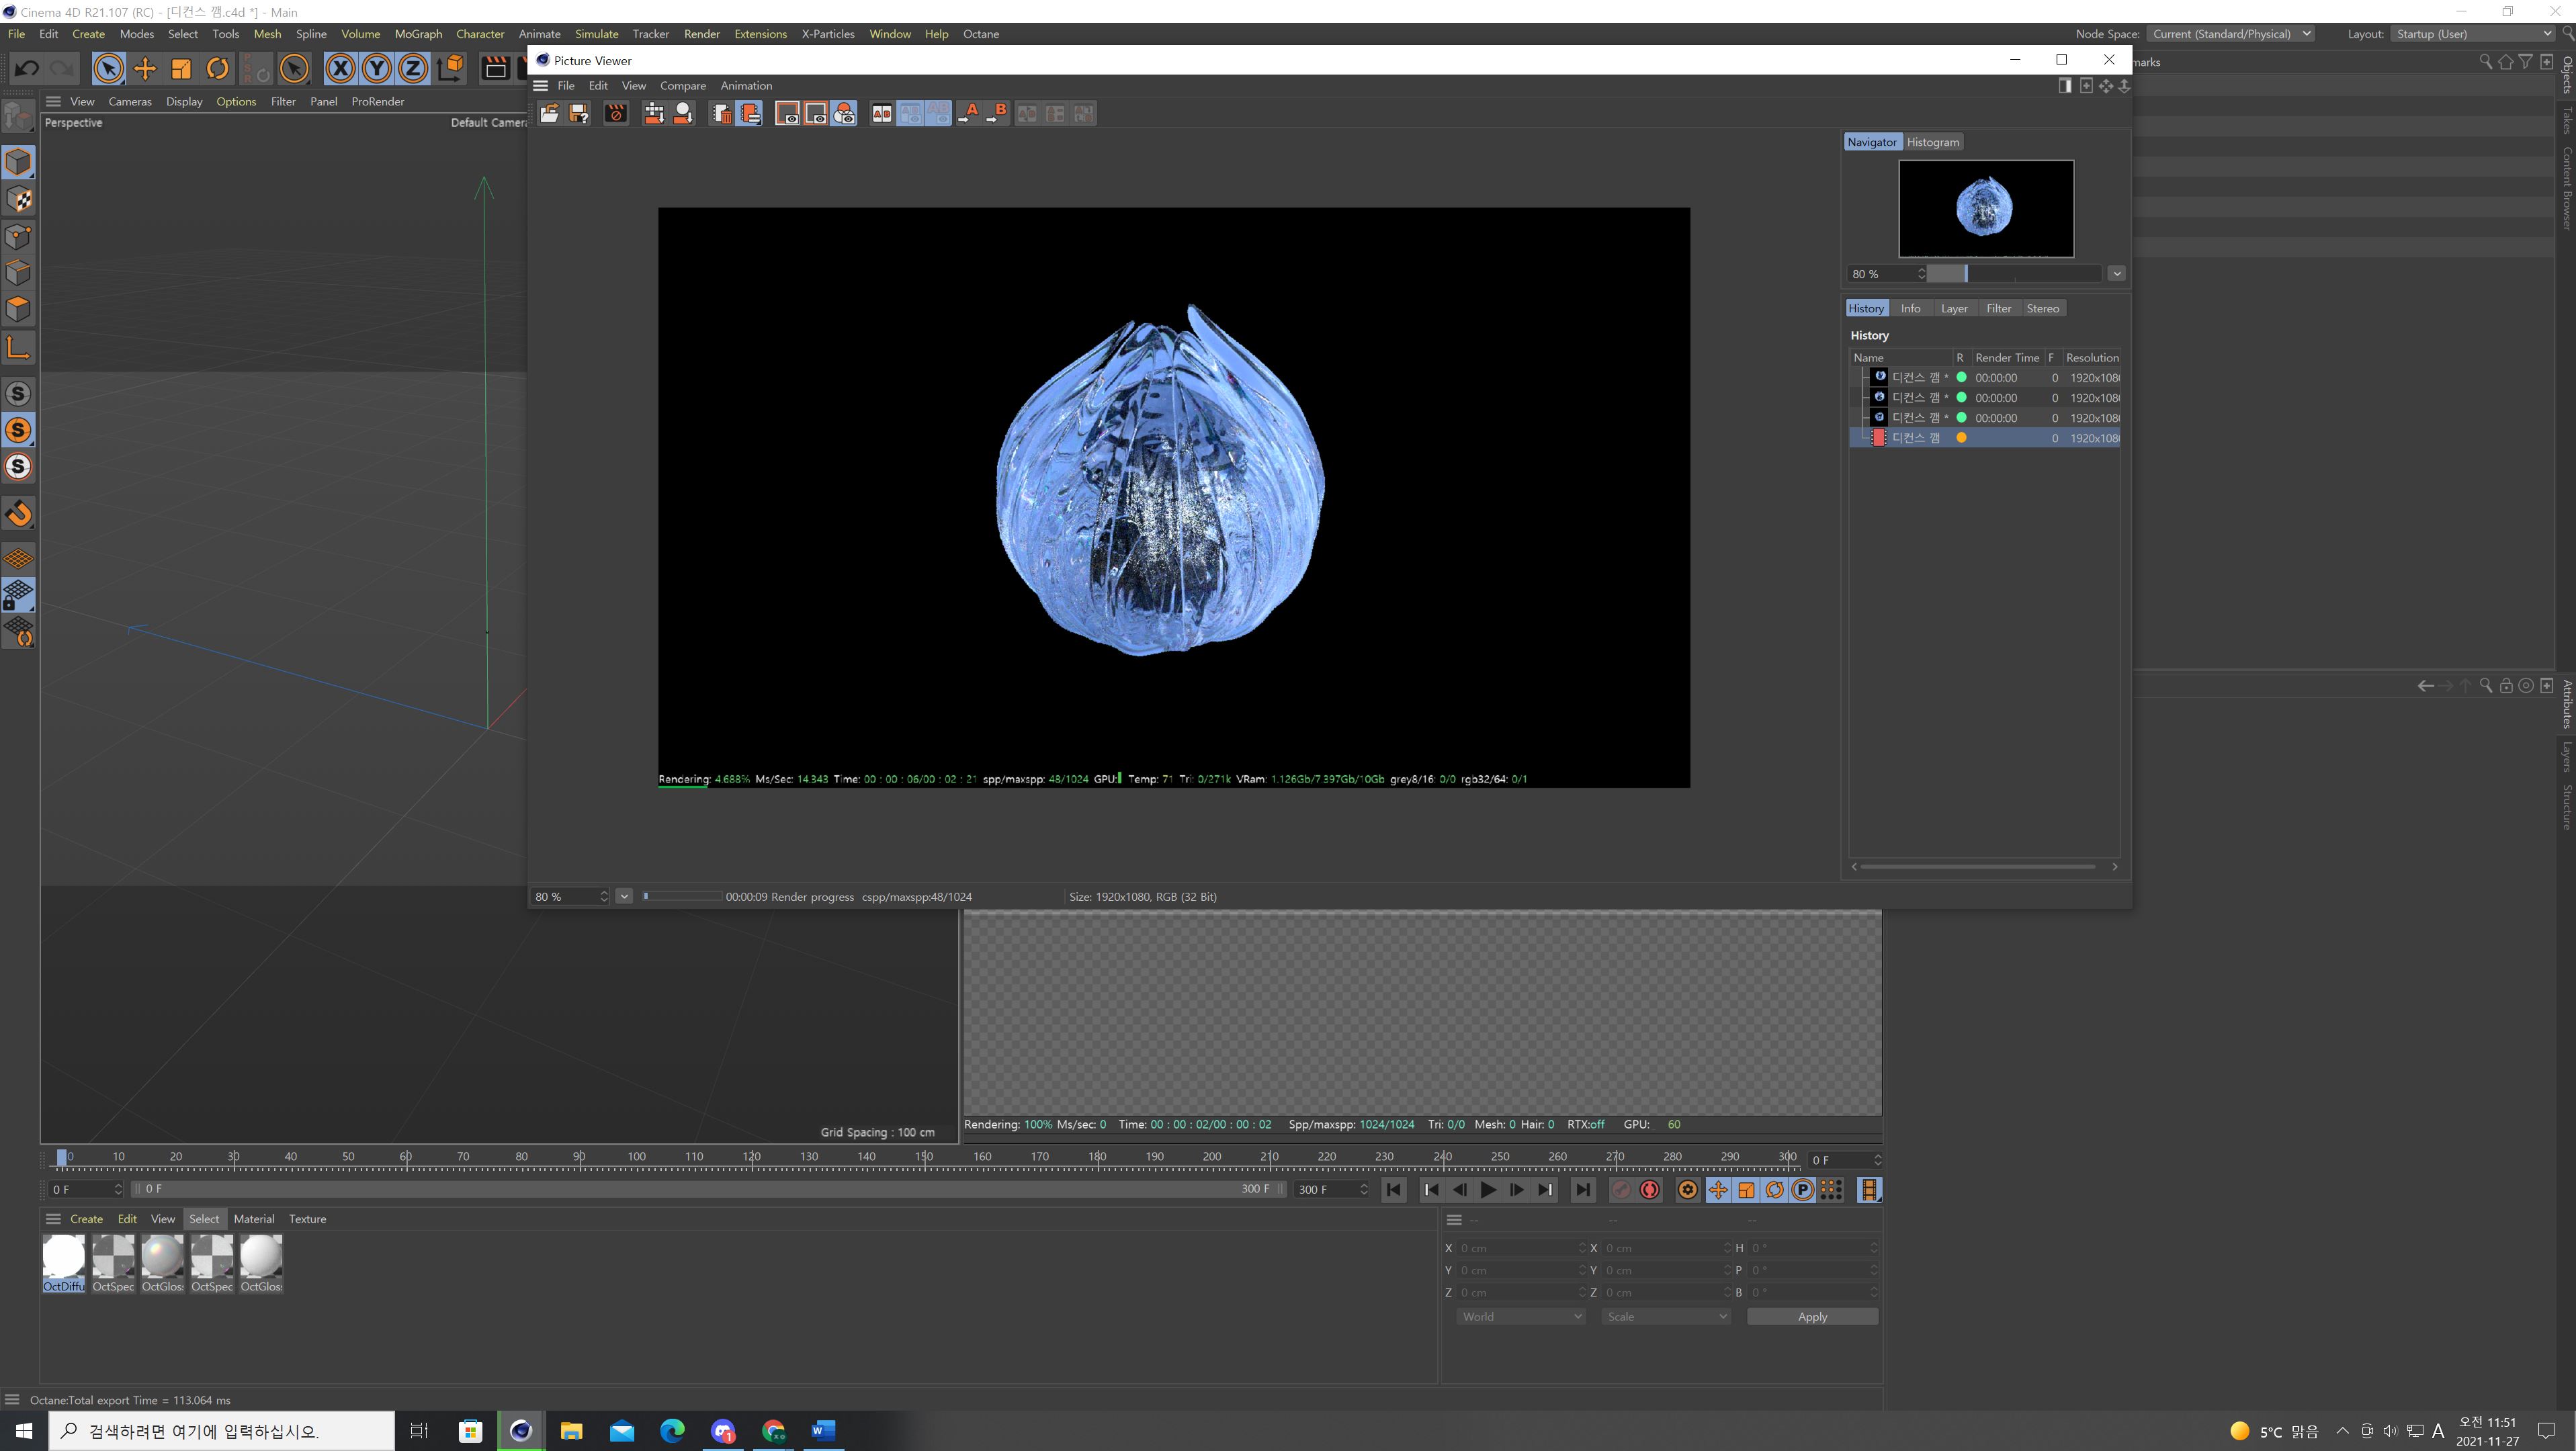Select the Rotate tool

pos(217,68)
